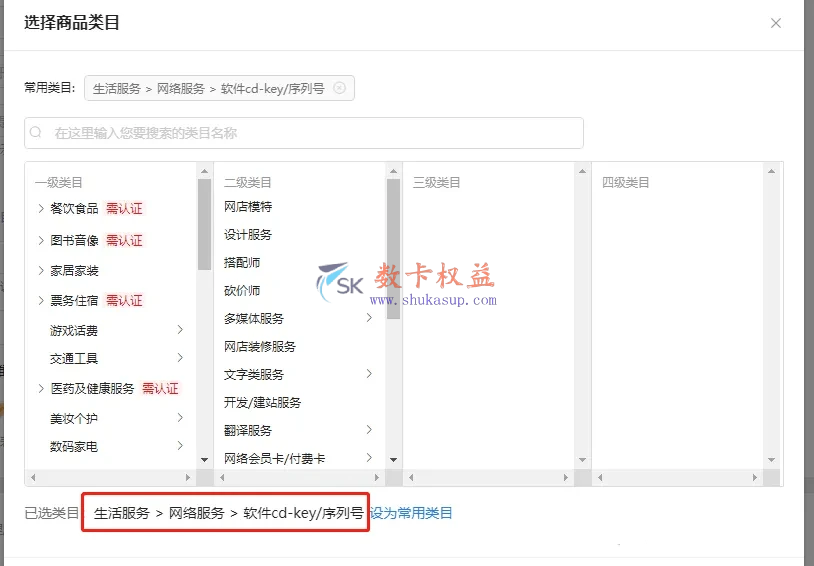The width and height of the screenshot is (814, 566).
Task: Choose 交通工具 first-level category
Action: [x=74, y=359]
